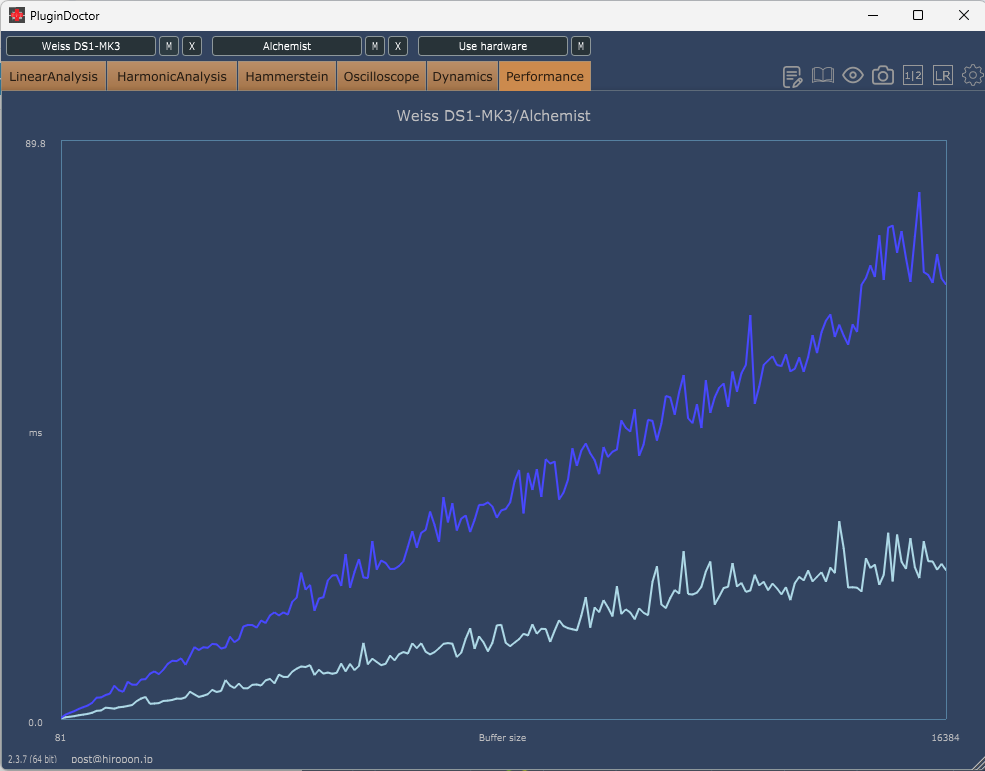The height and width of the screenshot is (771, 985).
Task: Click the PluginDoctor app logo icon
Action: pyautogui.click(x=17, y=15)
